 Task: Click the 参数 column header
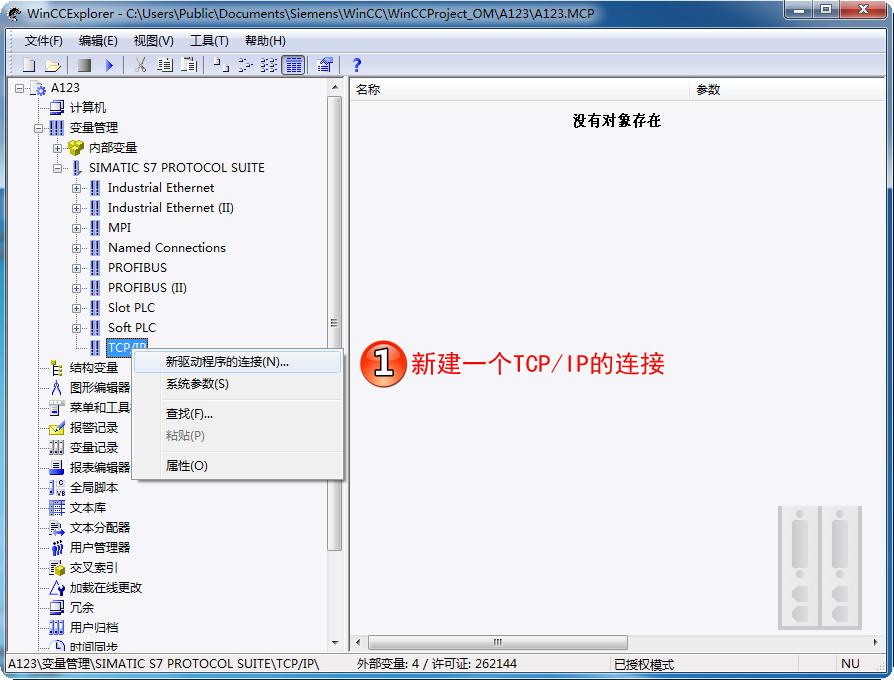pos(787,89)
